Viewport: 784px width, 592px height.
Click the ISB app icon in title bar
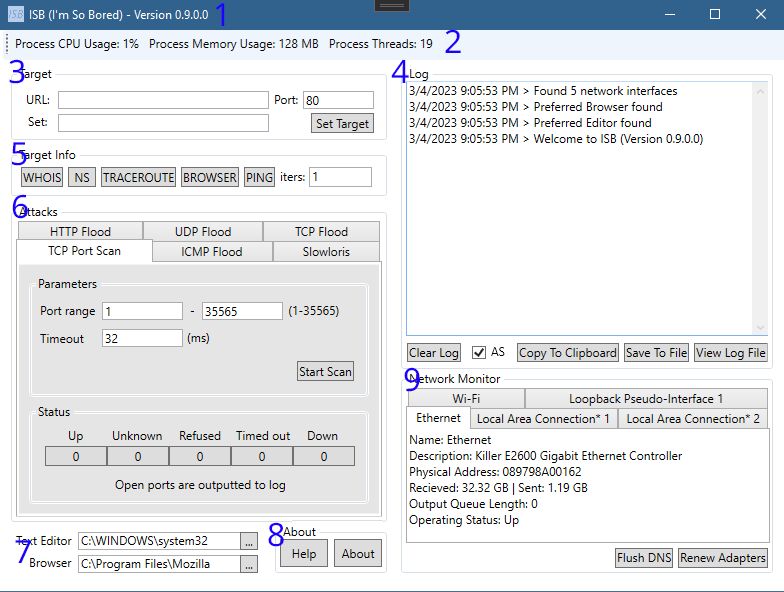pos(16,14)
